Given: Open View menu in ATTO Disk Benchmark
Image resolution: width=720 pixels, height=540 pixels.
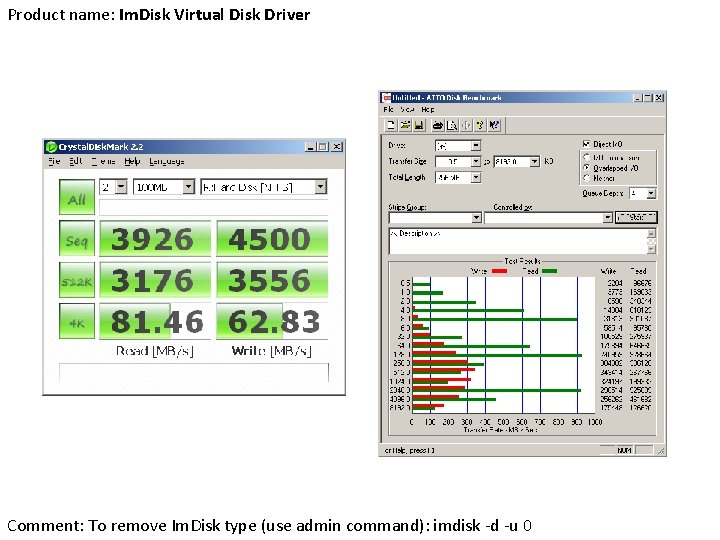Looking at the screenshot, I should (407, 109).
